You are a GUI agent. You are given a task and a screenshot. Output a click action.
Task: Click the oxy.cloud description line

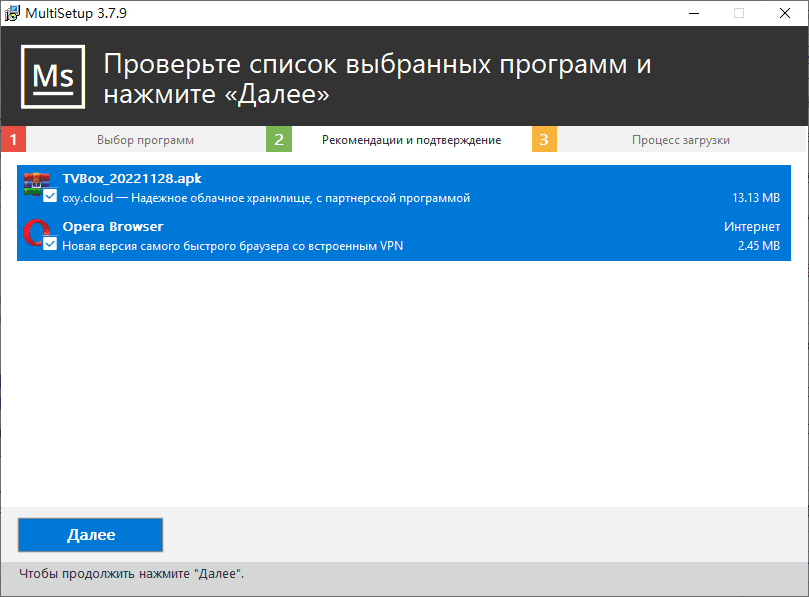[x=265, y=198]
